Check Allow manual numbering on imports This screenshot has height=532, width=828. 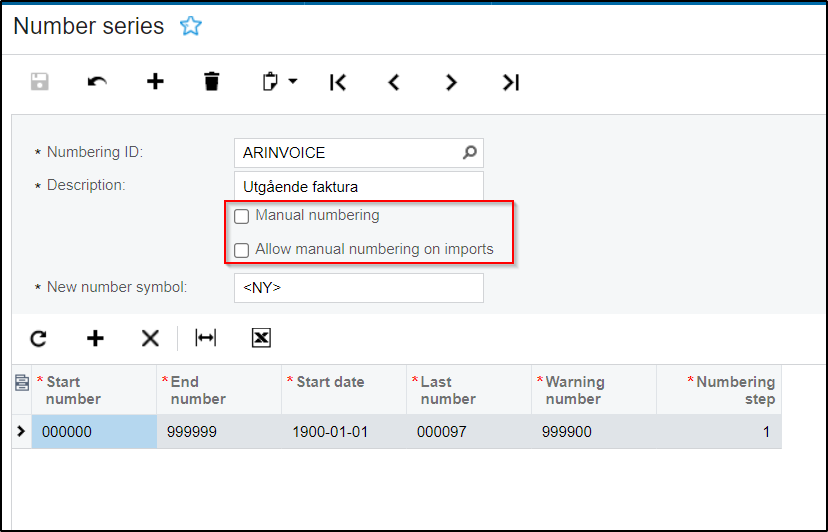(x=241, y=251)
